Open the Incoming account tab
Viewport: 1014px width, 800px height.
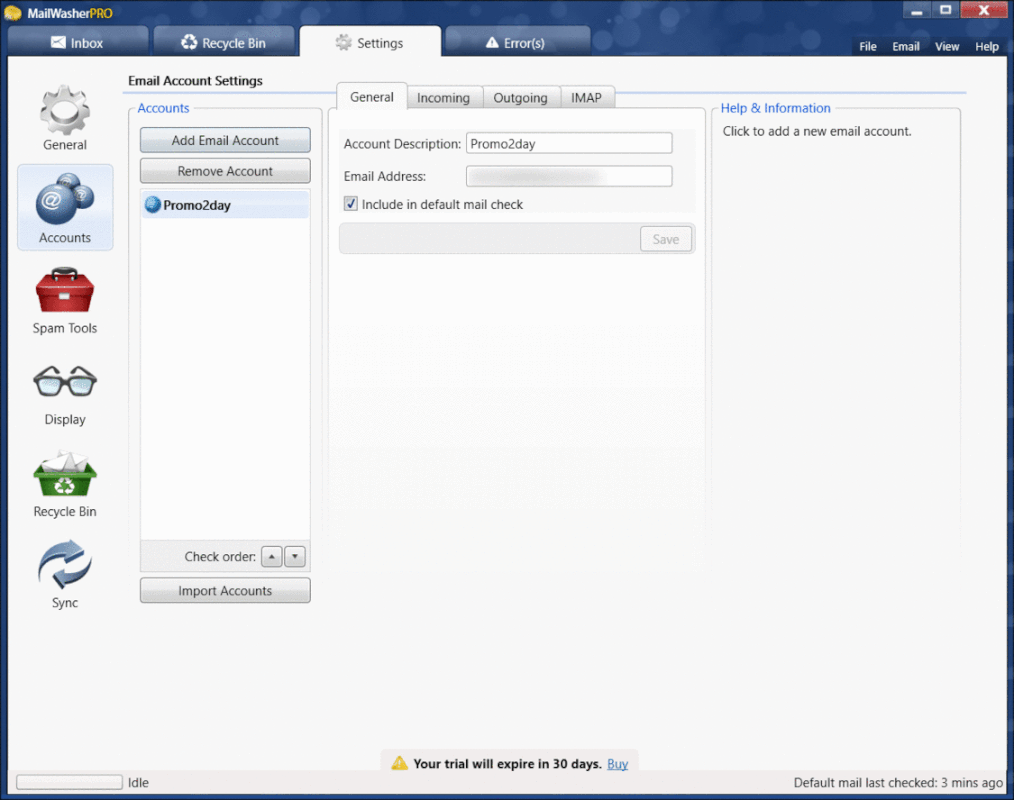[x=444, y=98]
